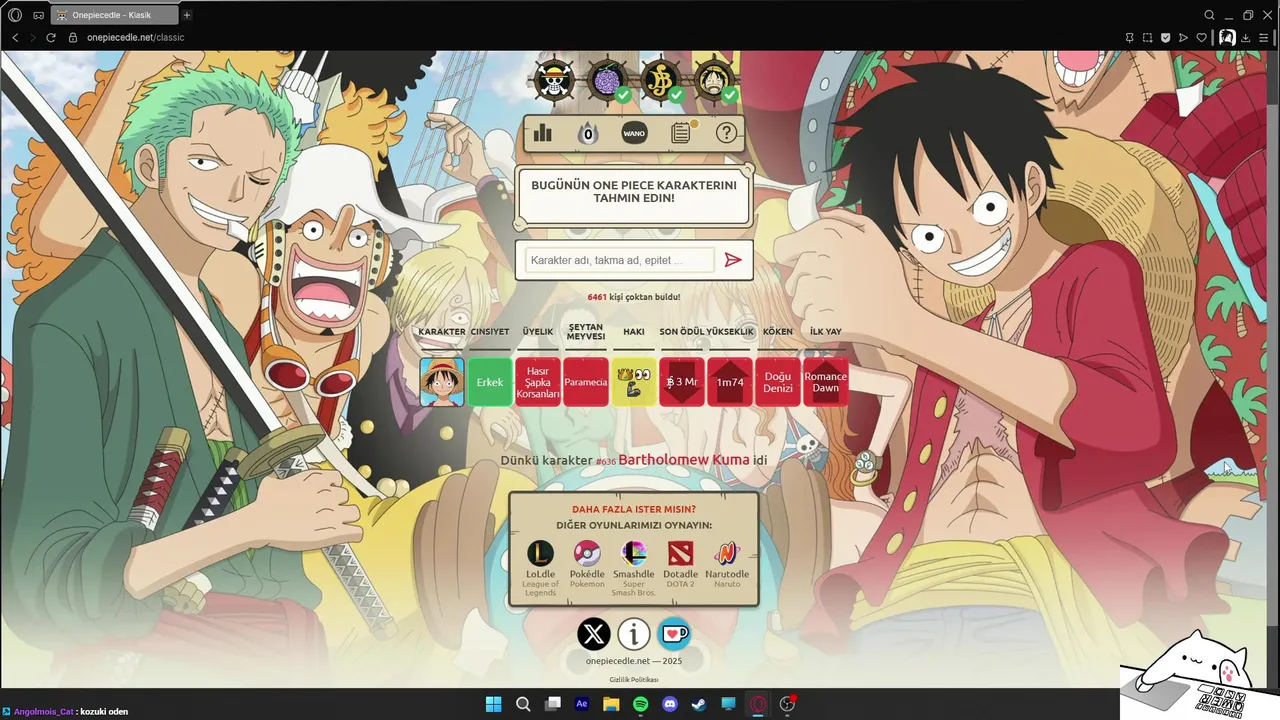1280x720 pixels.
Task: Open Spotify from the taskbar
Action: point(641,704)
